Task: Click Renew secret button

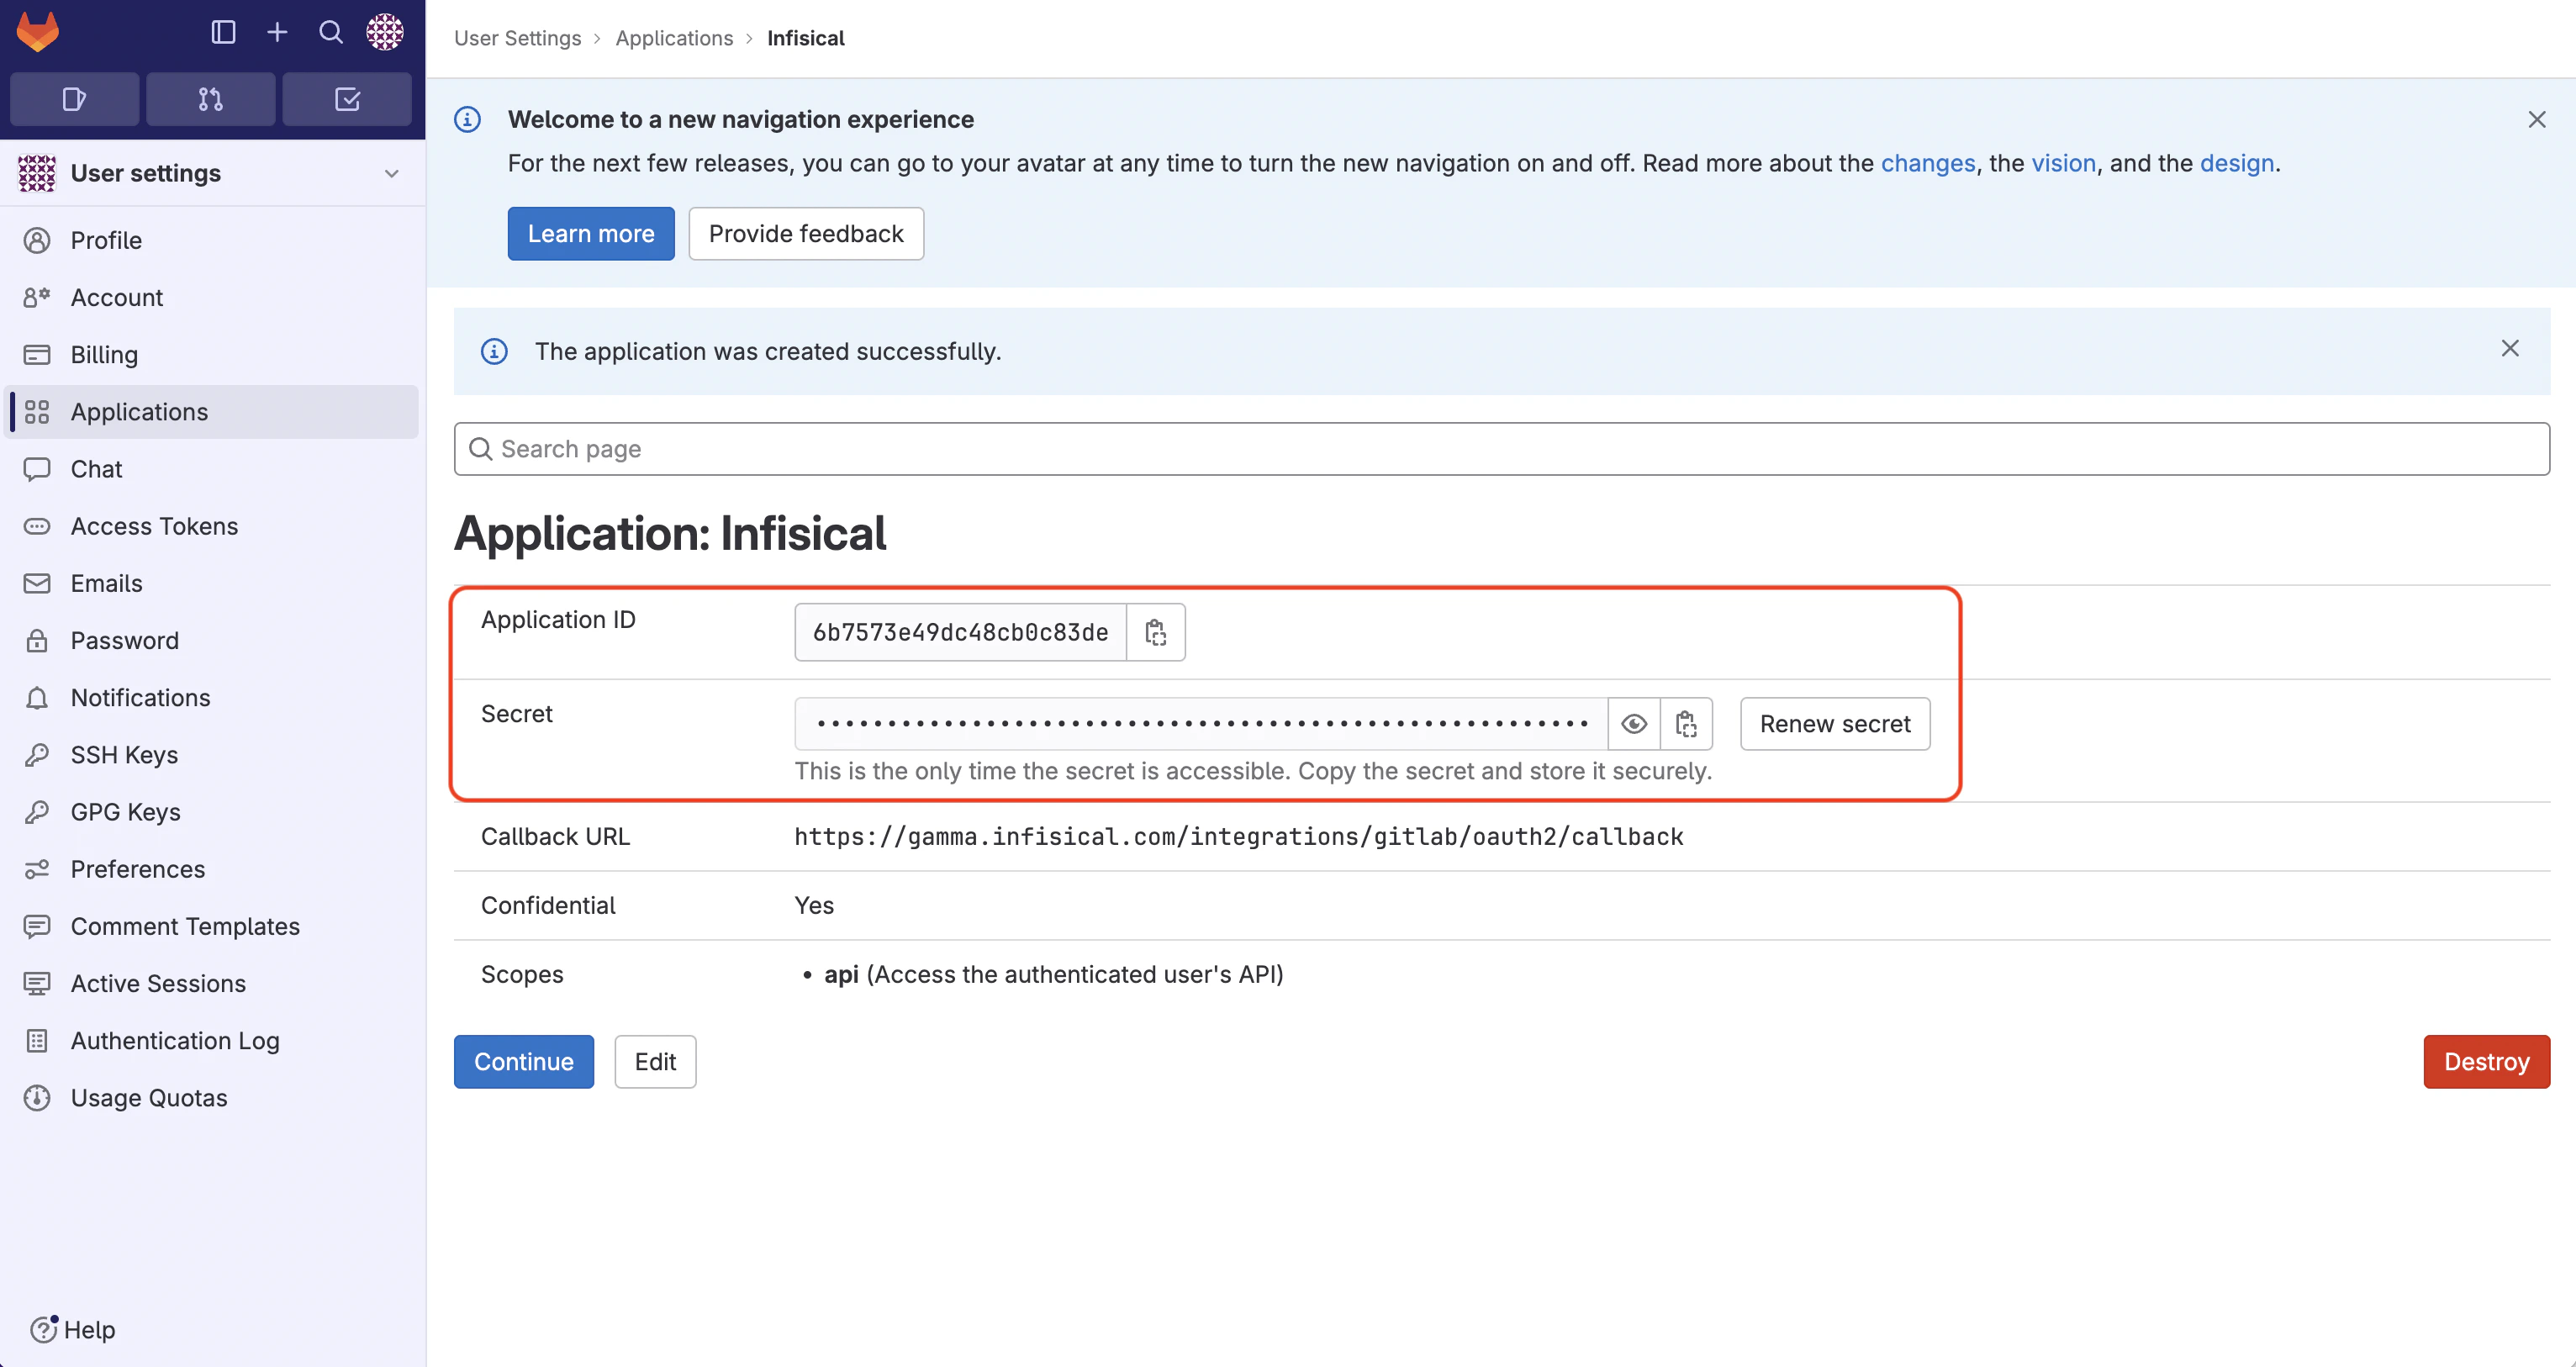Action: tap(1835, 724)
